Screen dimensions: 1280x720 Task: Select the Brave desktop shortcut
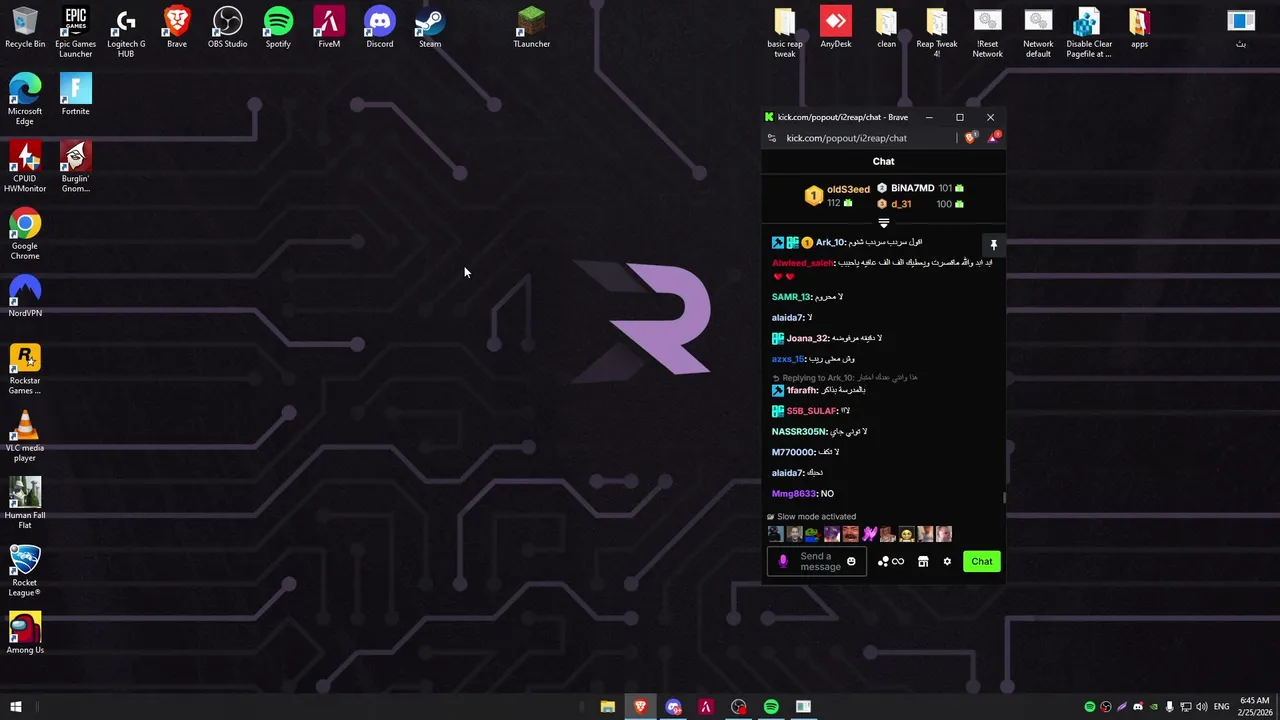[177, 28]
